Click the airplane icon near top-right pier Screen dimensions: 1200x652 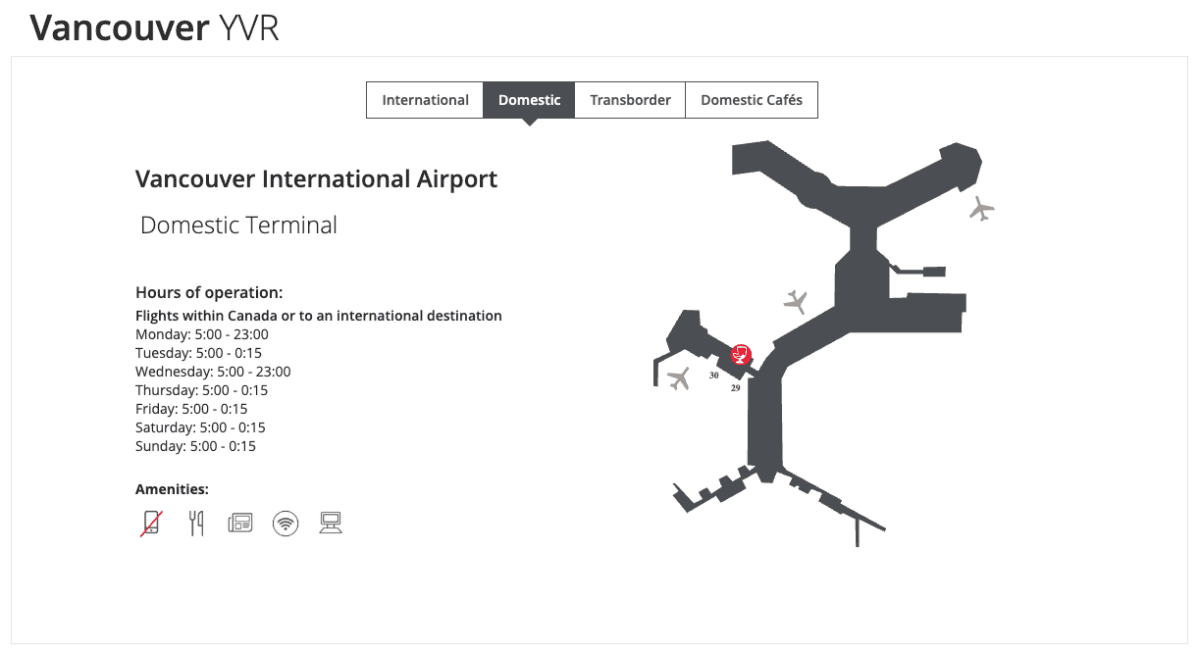click(x=982, y=209)
